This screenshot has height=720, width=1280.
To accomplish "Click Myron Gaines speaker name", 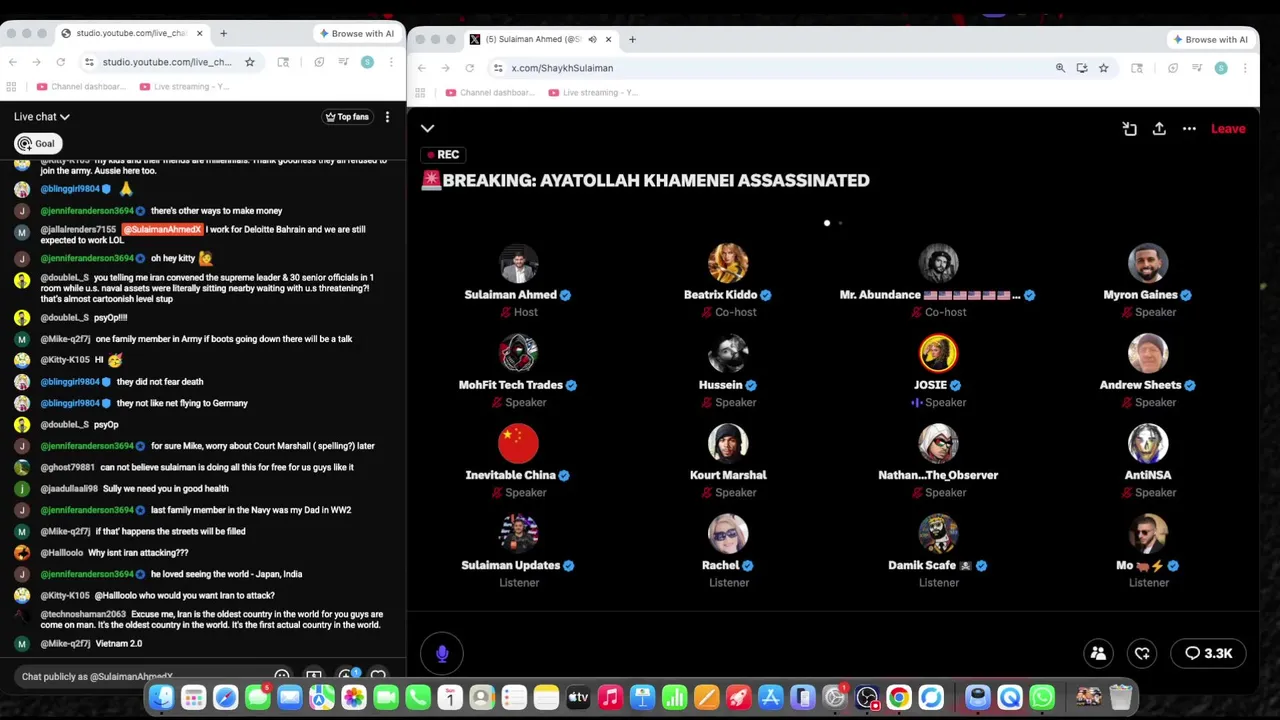I will click(1140, 295).
